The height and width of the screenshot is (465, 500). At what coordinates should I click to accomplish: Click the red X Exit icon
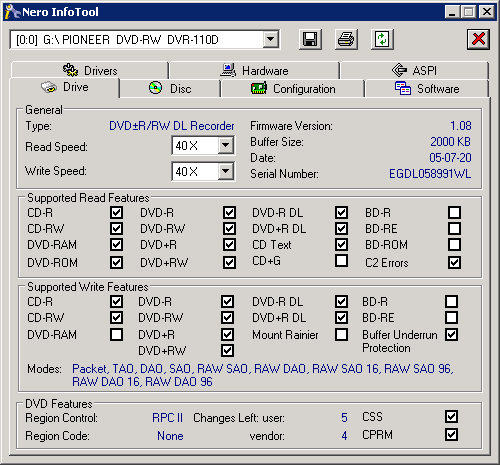point(478,39)
